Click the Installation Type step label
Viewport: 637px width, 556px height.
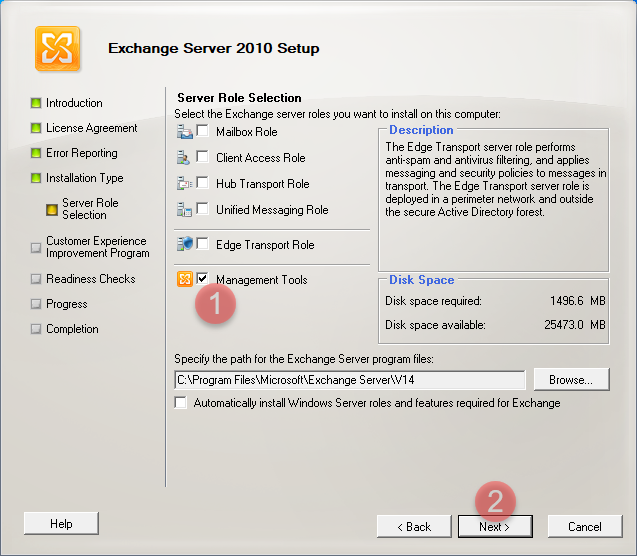pyautogui.click(x=84, y=178)
